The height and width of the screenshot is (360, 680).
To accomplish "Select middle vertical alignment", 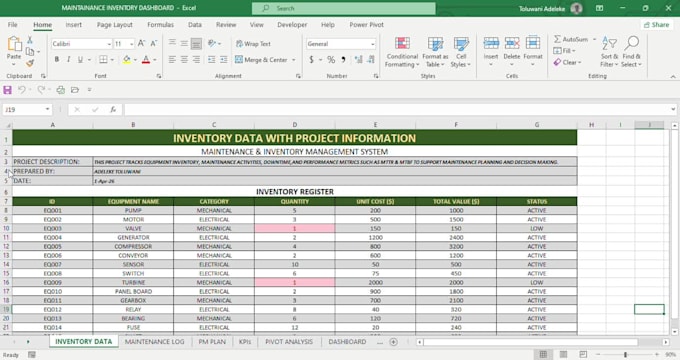I will (x=184, y=43).
